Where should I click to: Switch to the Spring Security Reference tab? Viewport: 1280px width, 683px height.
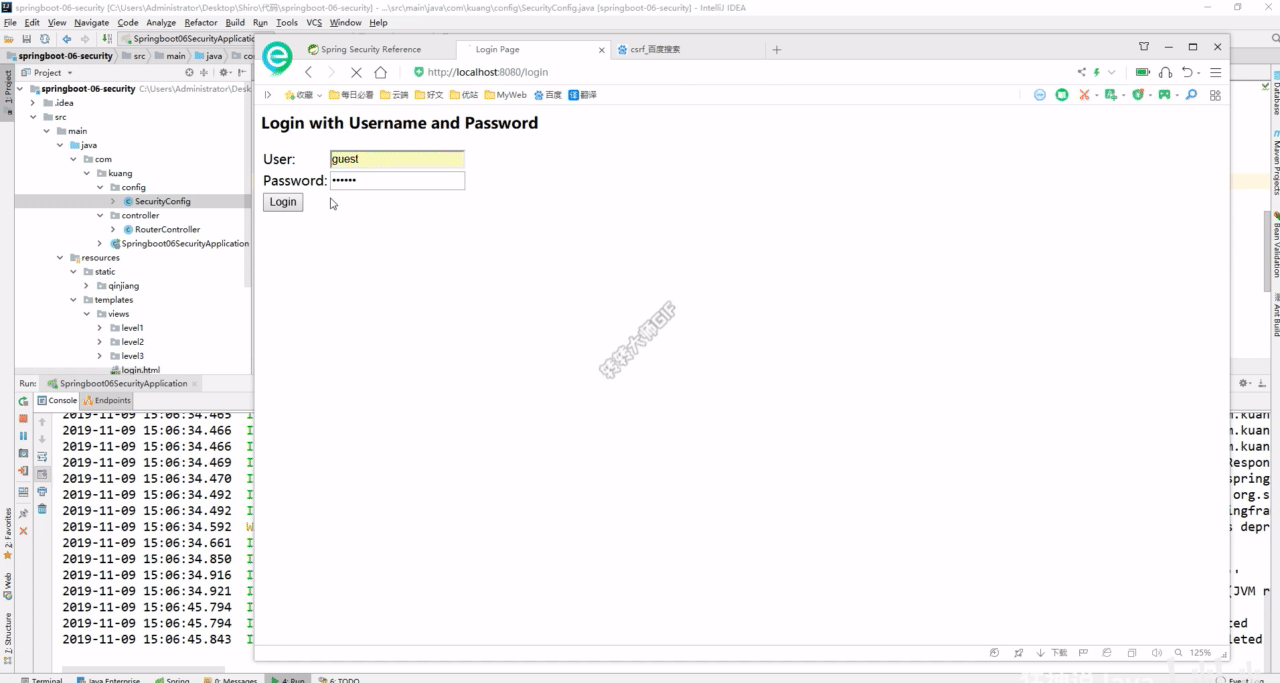[x=363, y=49]
